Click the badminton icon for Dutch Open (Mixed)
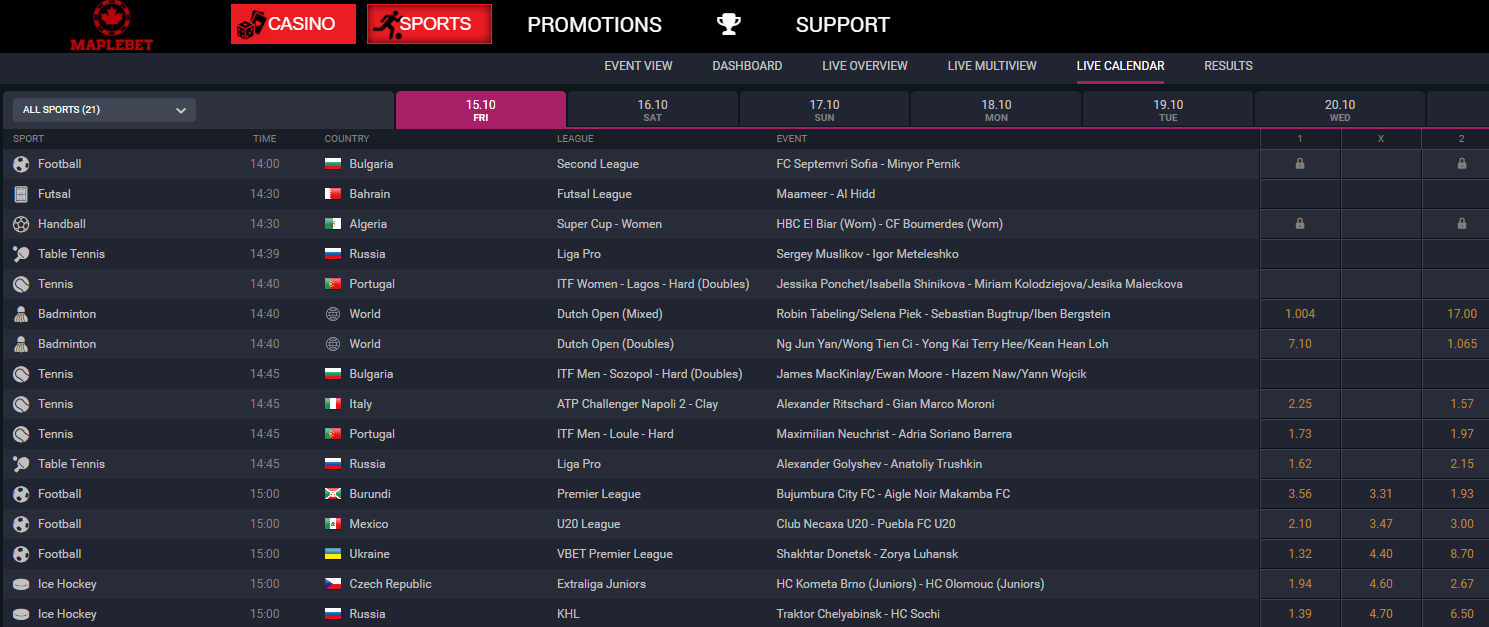The width and height of the screenshot is (1489, 627). click(x=21, y=314)
